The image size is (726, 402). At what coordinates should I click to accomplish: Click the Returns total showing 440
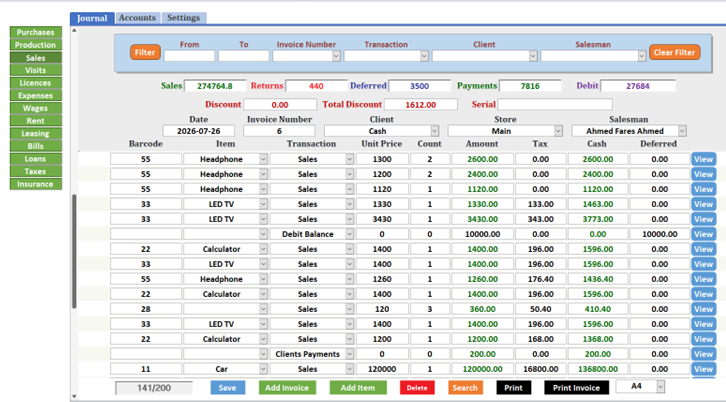pyautogui.click(x=316, y=86)
